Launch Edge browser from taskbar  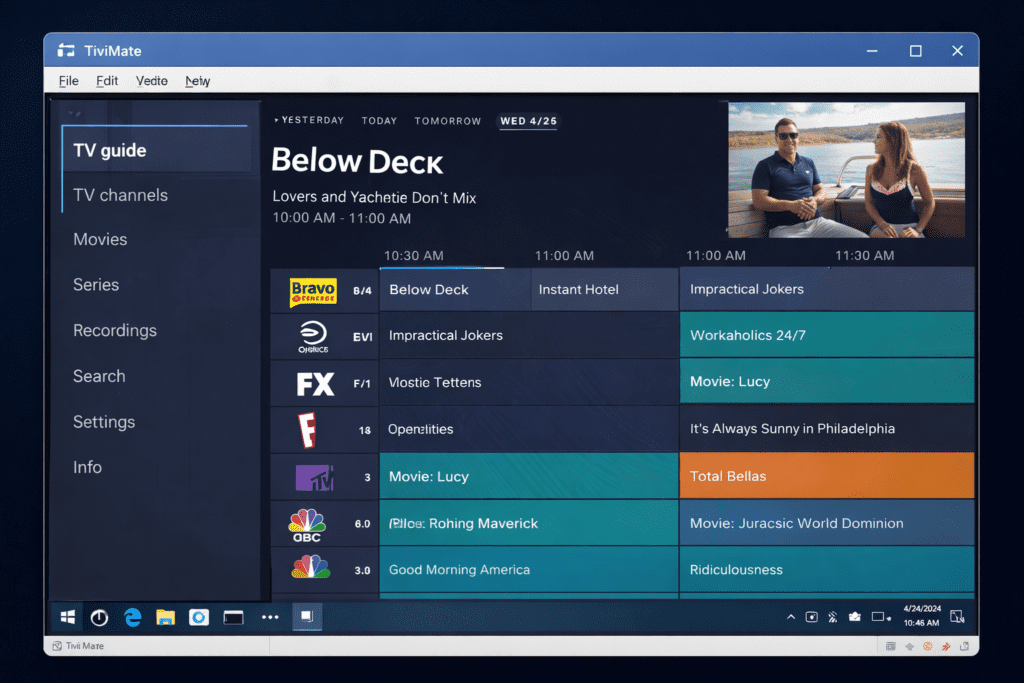(133, 617)
